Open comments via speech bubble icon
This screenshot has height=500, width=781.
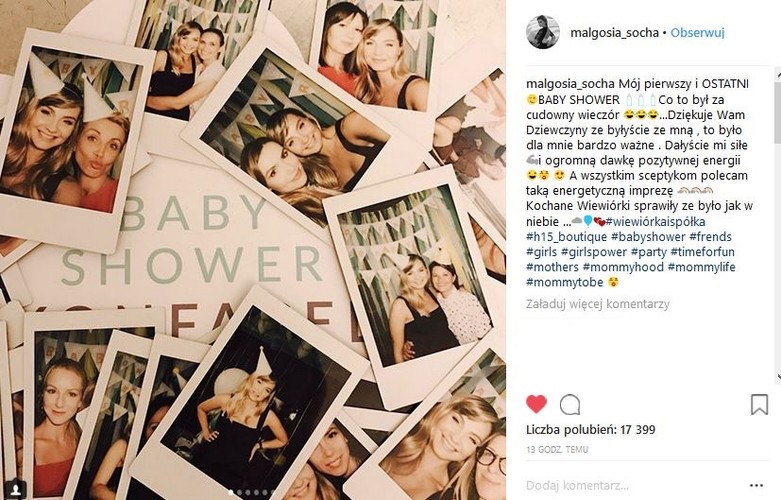point(570,405)
